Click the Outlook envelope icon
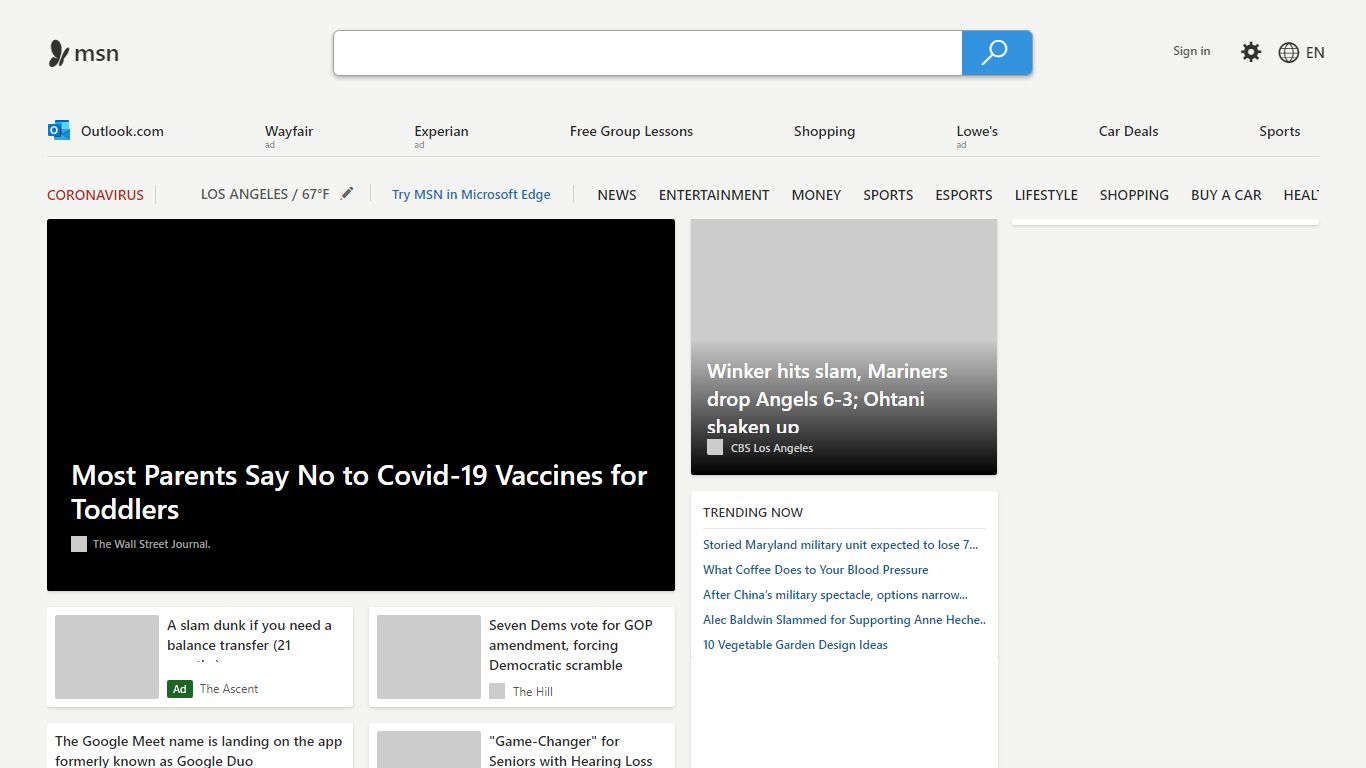 59,130
